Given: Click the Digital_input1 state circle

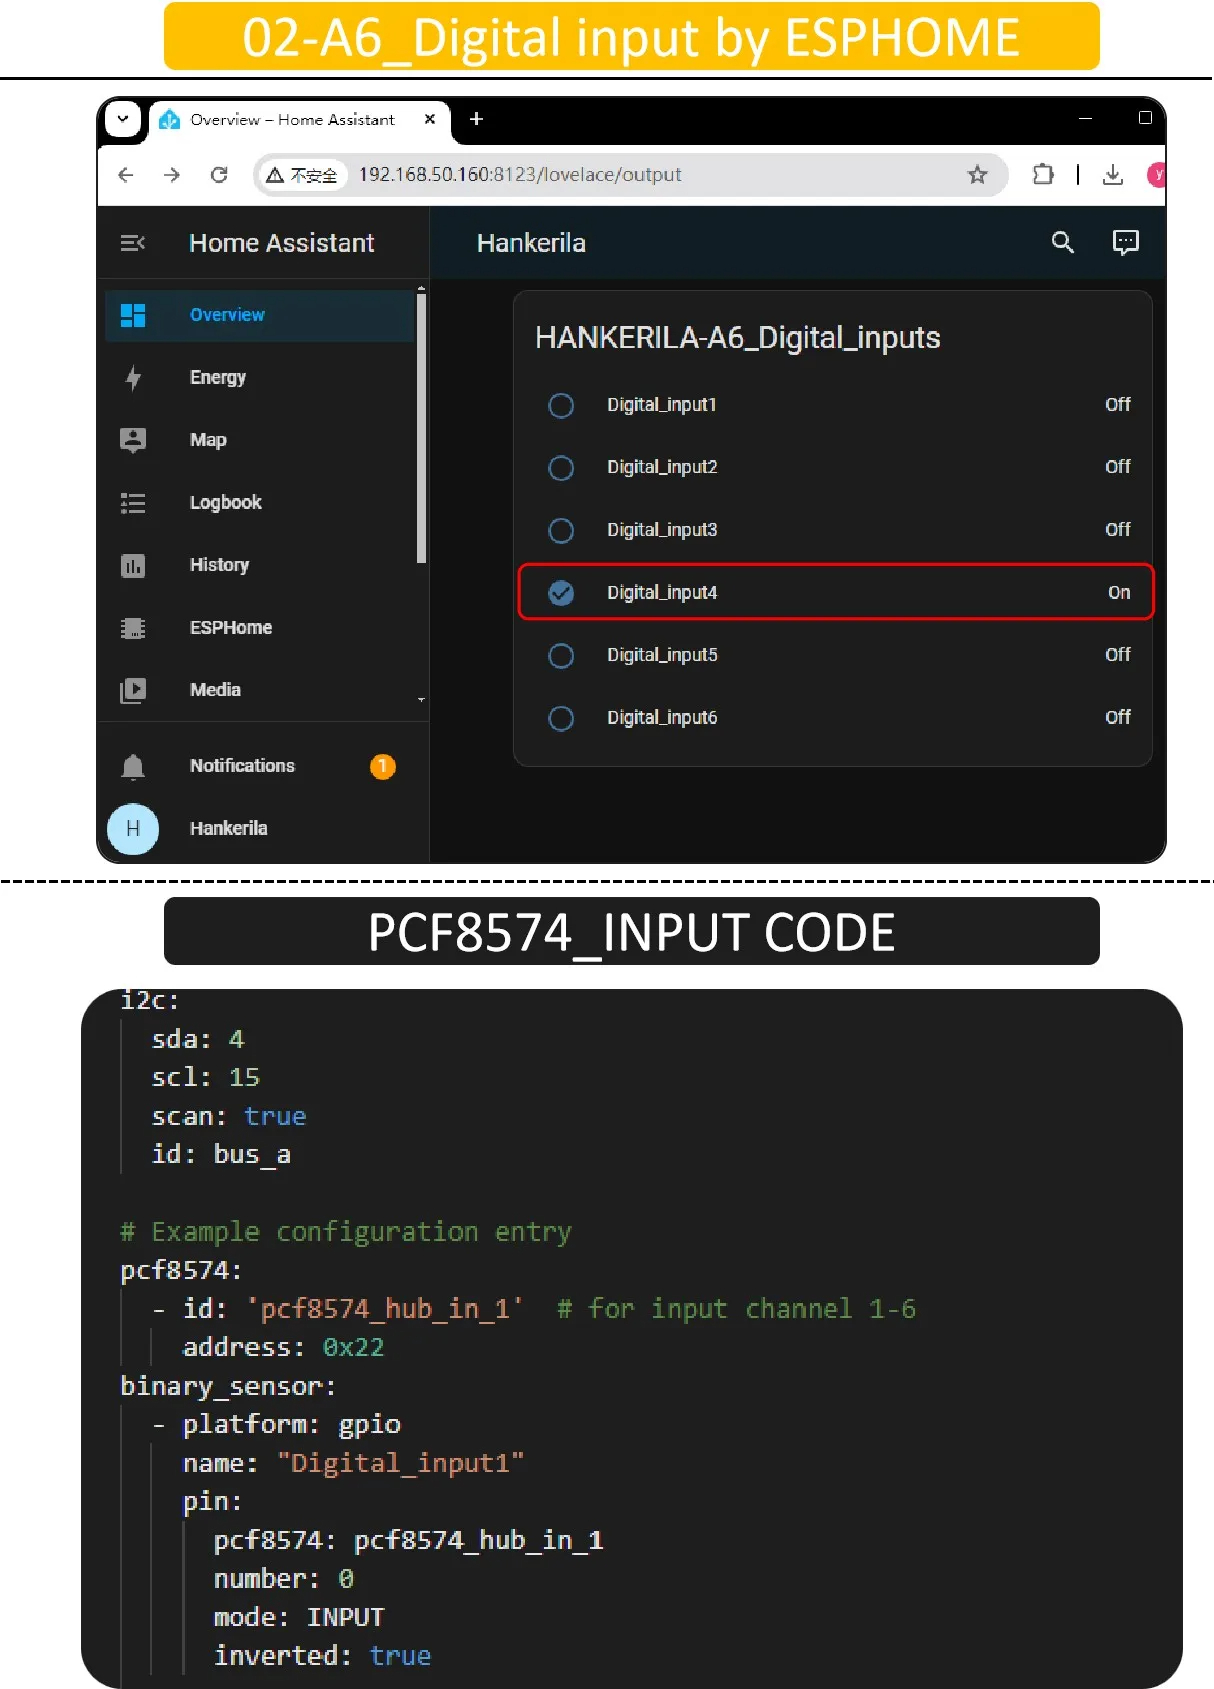Looking at the screenshot, I should tap(562, 405).
